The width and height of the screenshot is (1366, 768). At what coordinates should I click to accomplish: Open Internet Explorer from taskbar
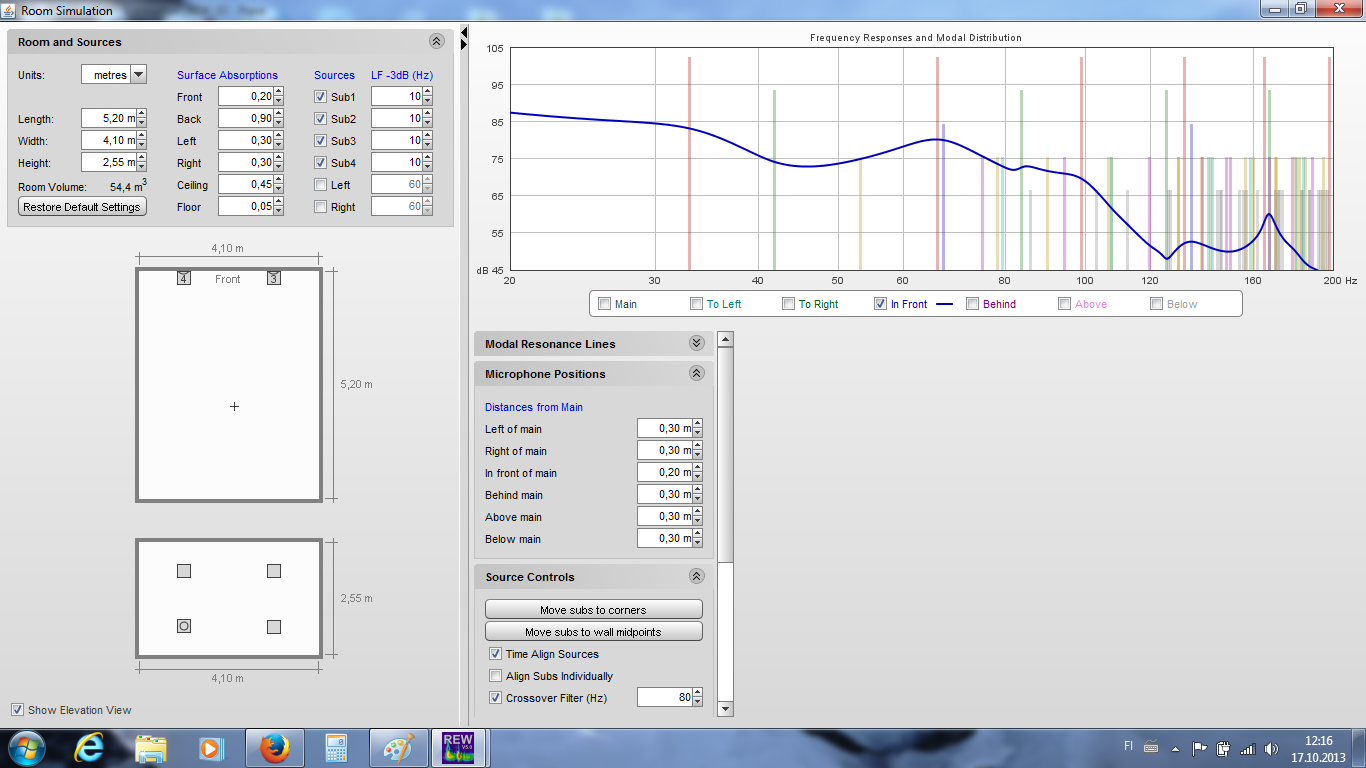89,748
